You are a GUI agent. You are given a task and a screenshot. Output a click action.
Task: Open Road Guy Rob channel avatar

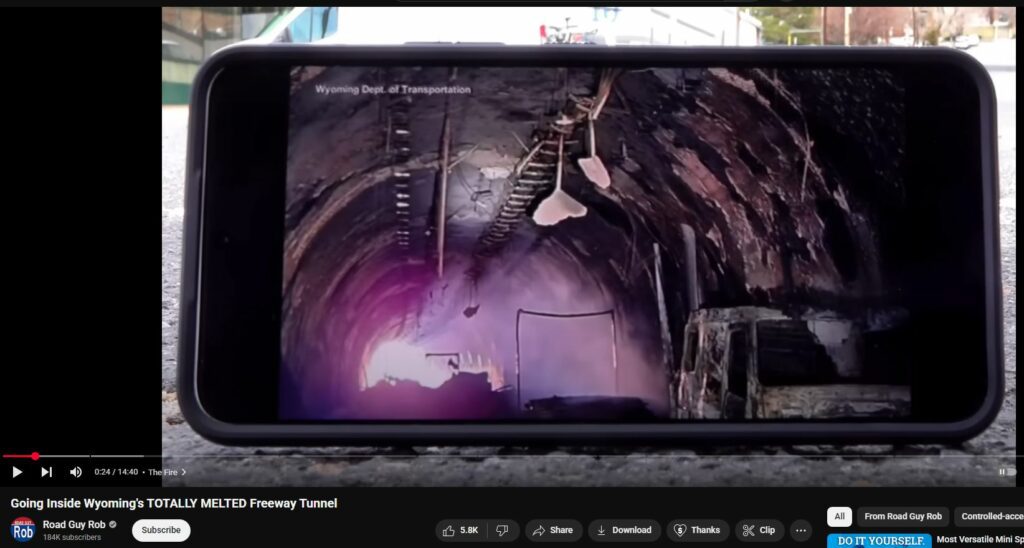coord(24,530)
